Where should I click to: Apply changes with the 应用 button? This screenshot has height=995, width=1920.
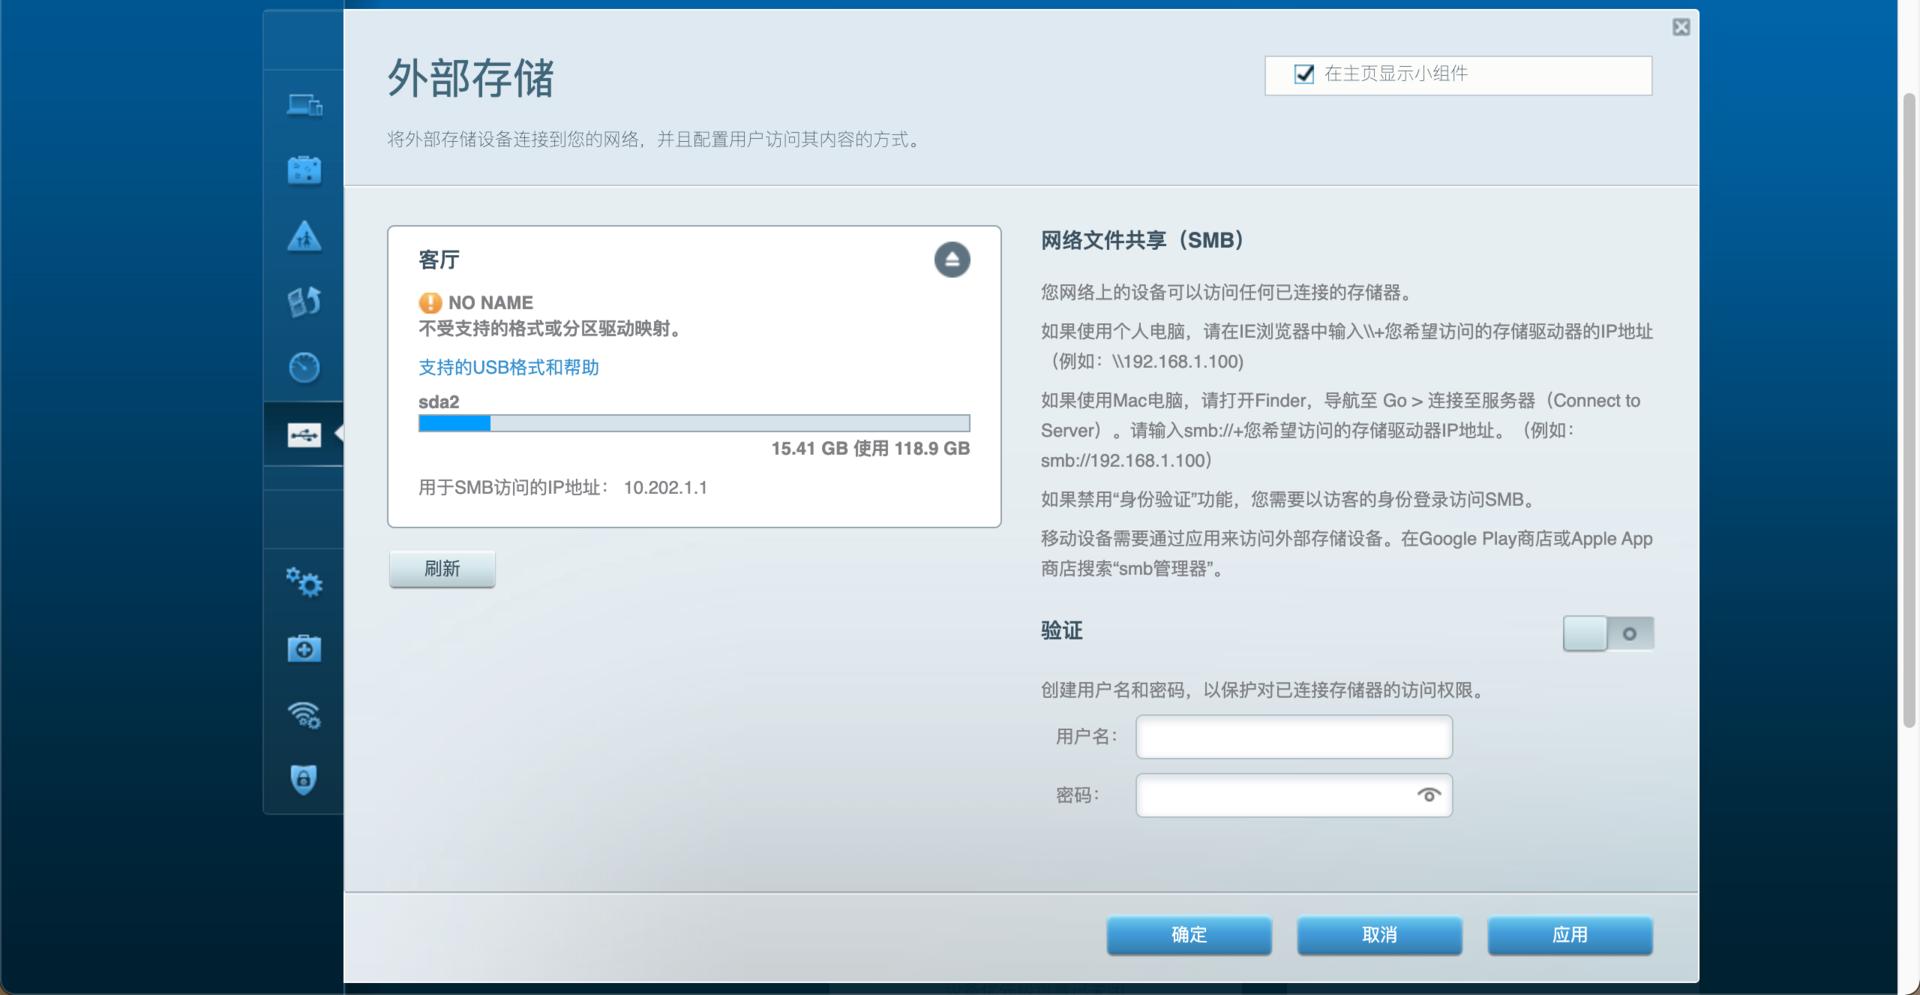[x=1569, y=935]
